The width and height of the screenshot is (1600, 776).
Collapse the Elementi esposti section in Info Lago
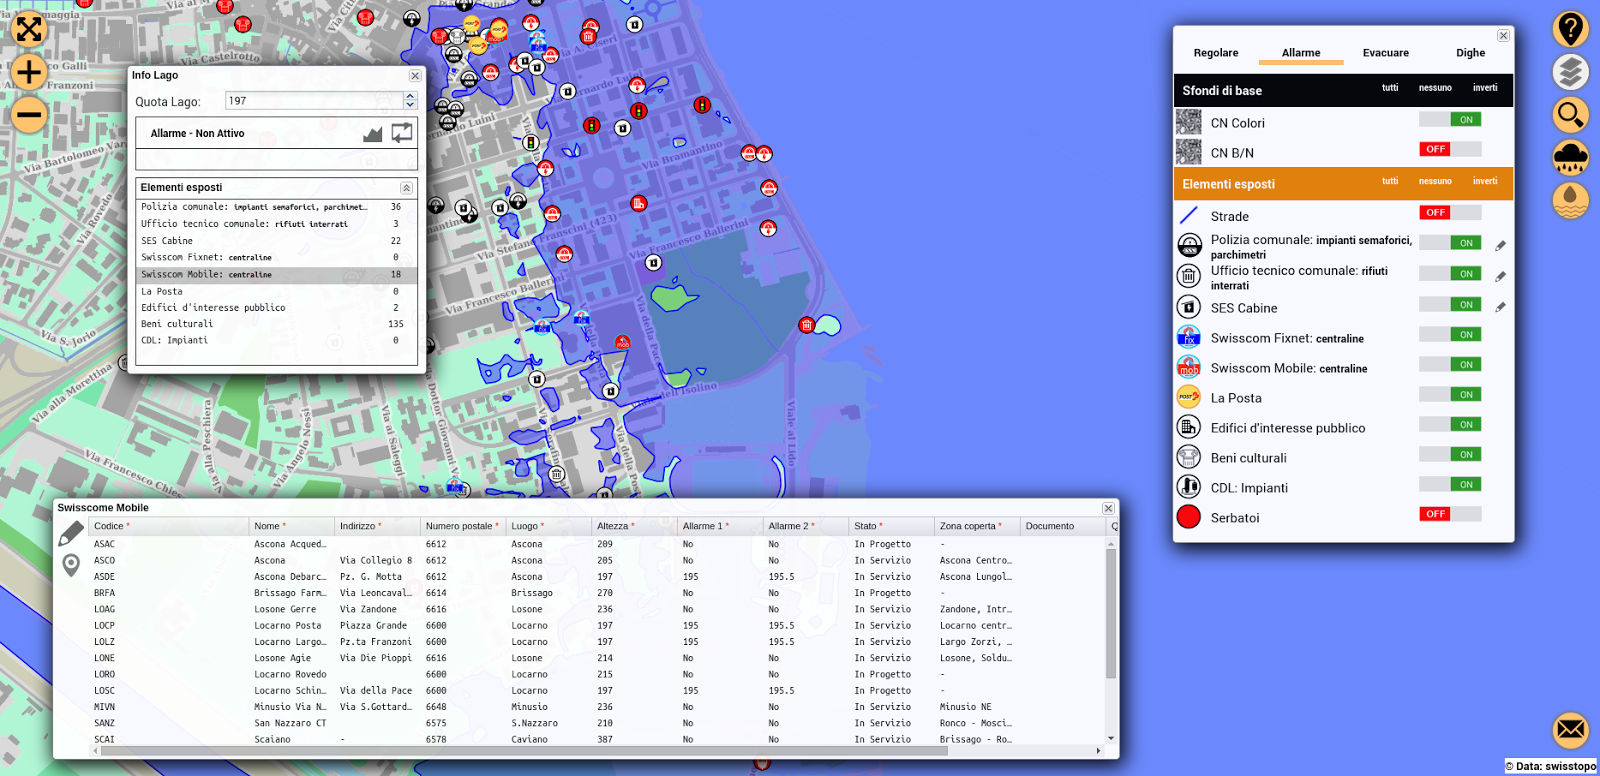pyautogui.click(x=406, y=188)
